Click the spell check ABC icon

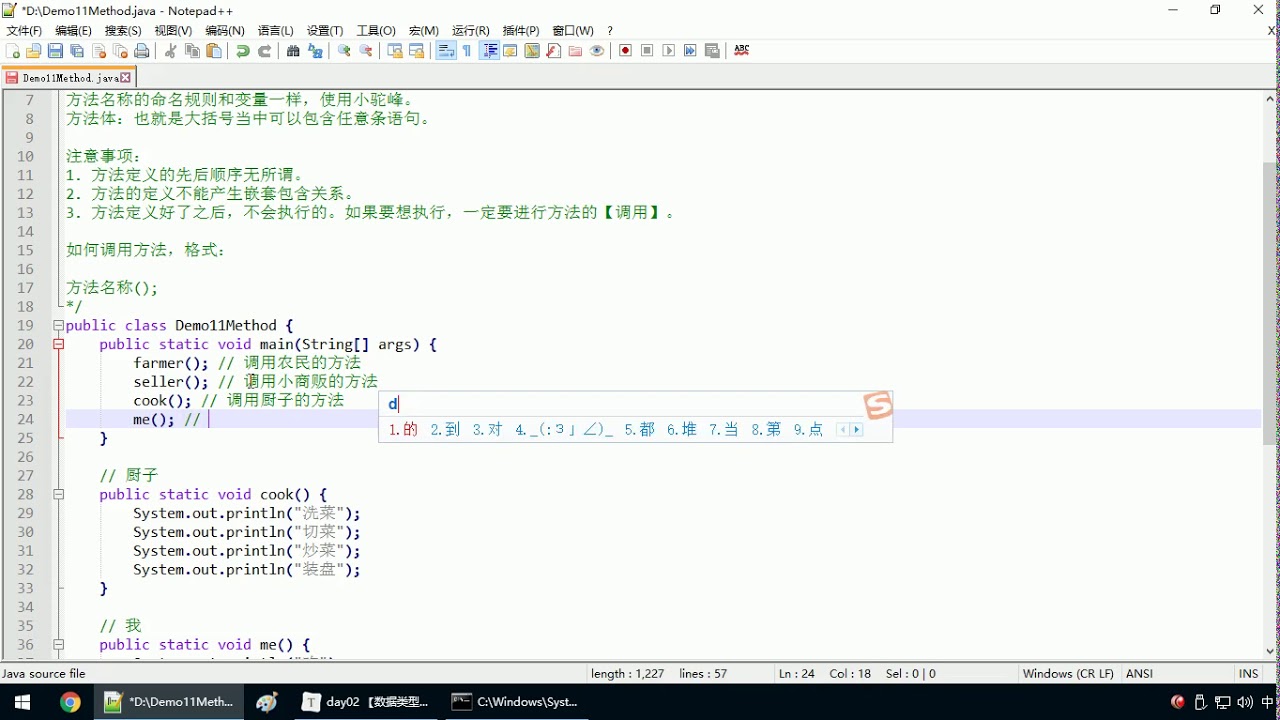742,50
